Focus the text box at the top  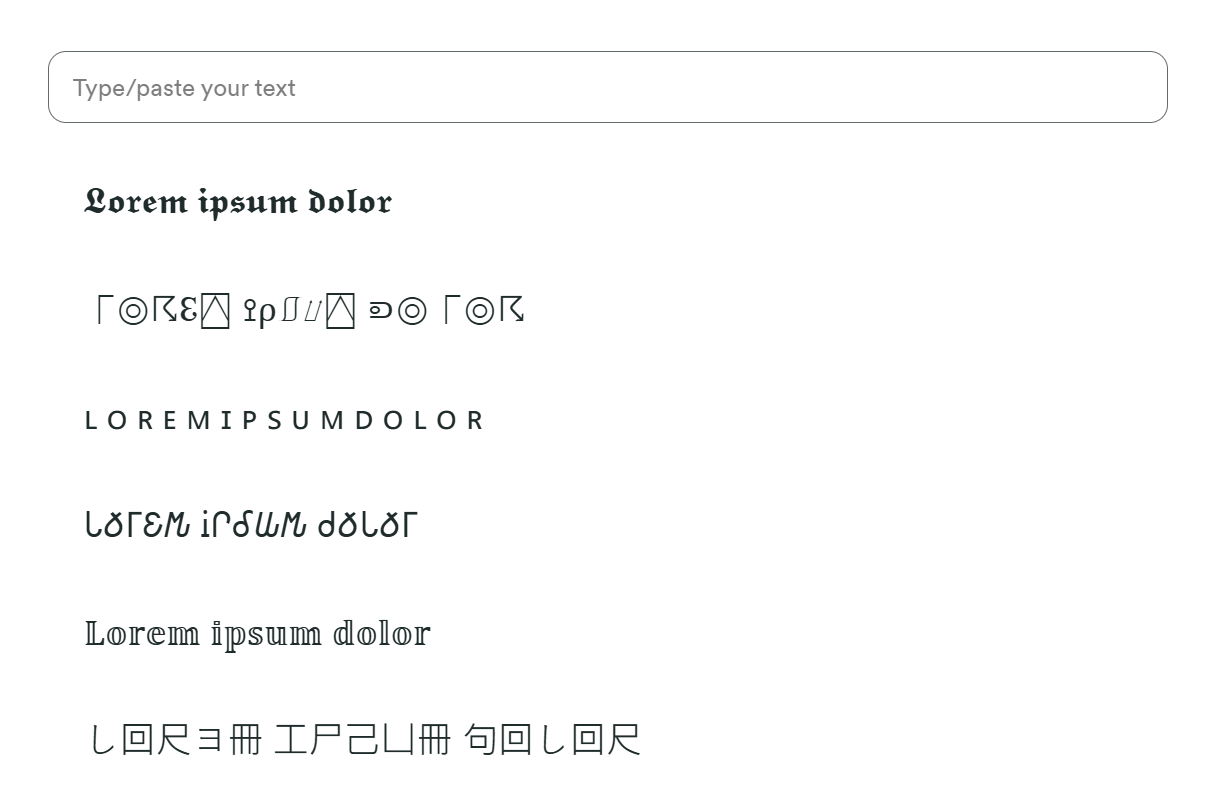click(607, 88)
